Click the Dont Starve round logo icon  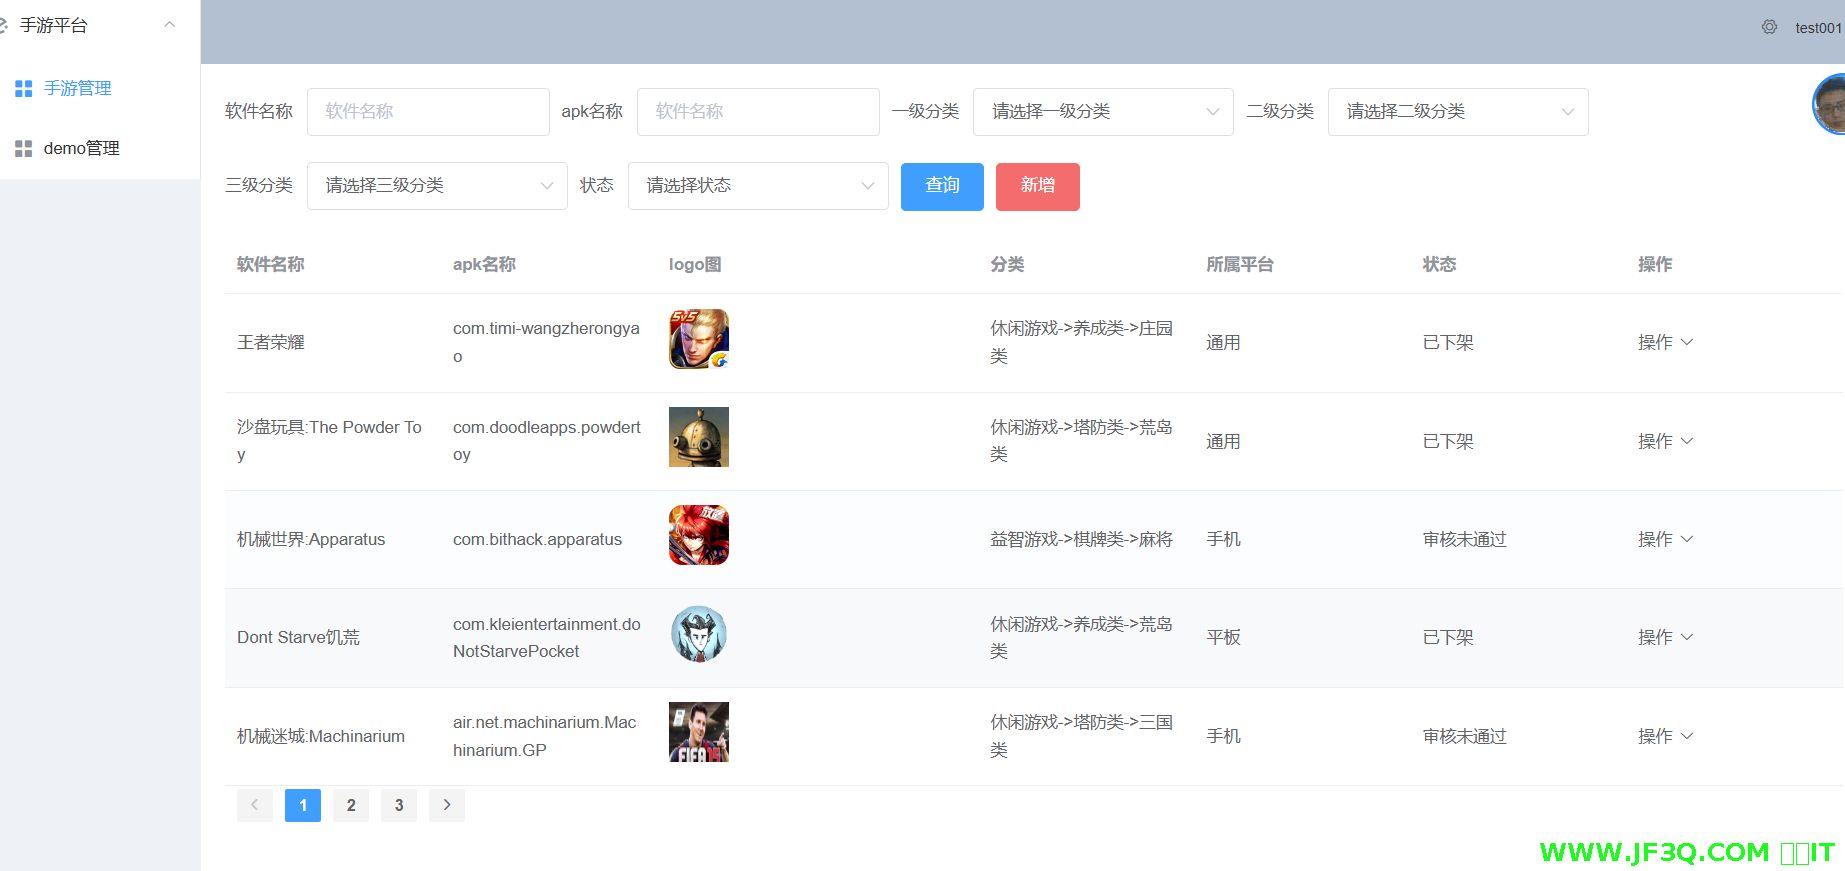(x=698, y=634)
